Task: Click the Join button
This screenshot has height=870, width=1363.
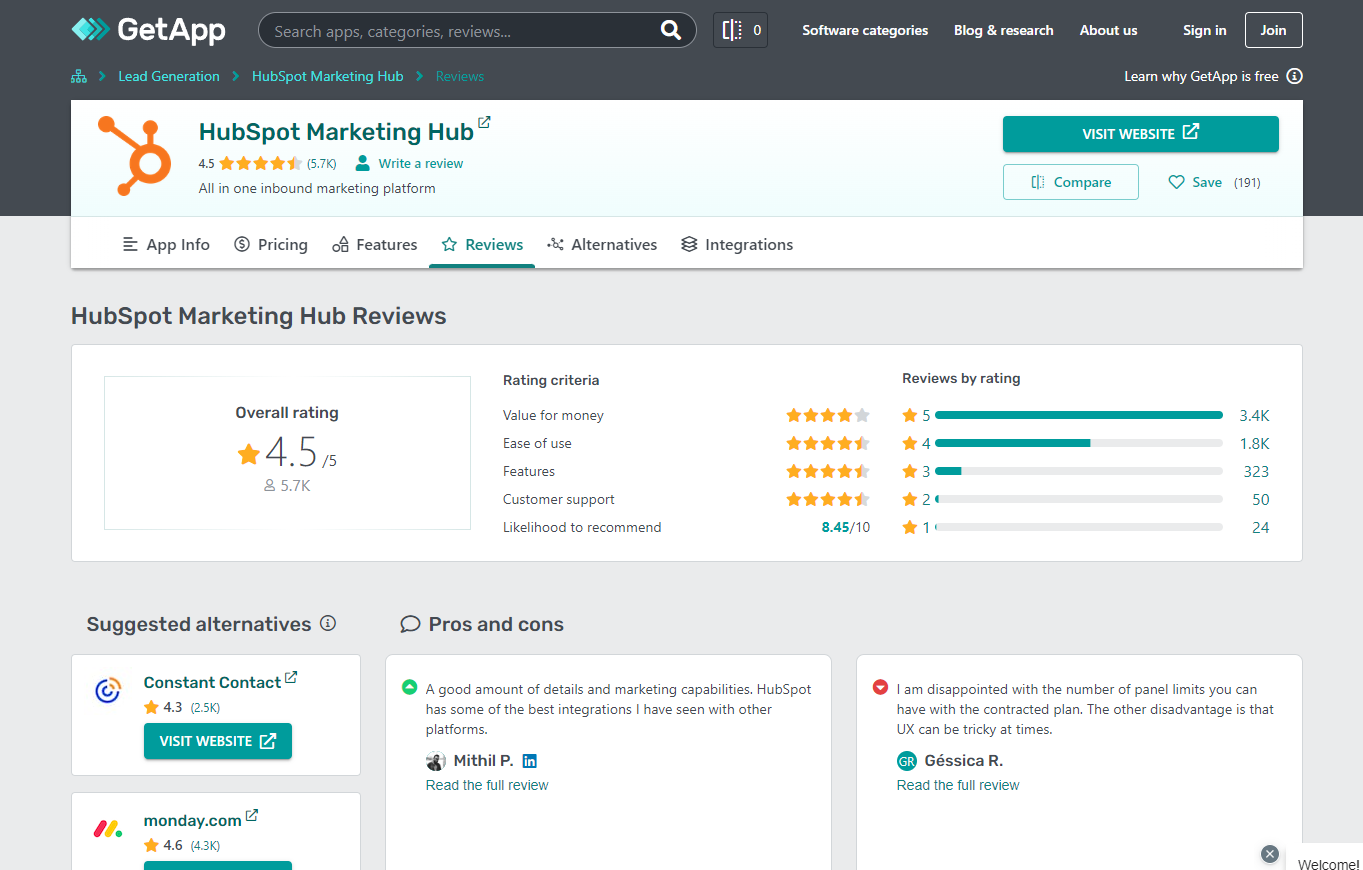Action: coord(1273,30)
